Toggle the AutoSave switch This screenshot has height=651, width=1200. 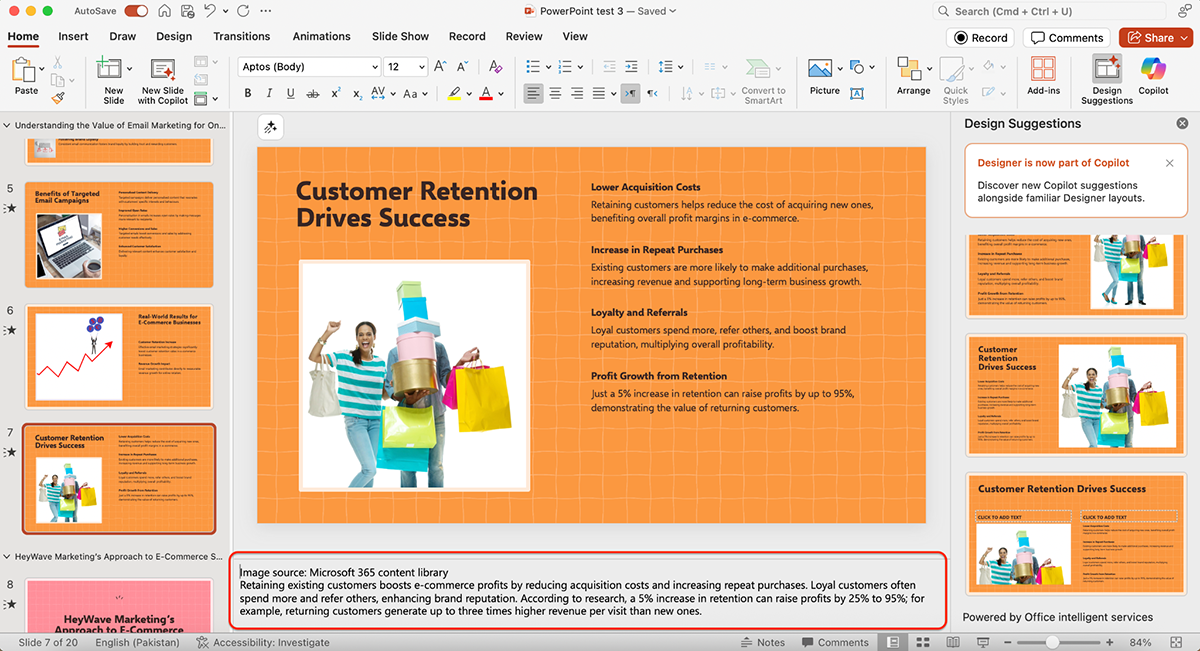(x=136, y=11)
